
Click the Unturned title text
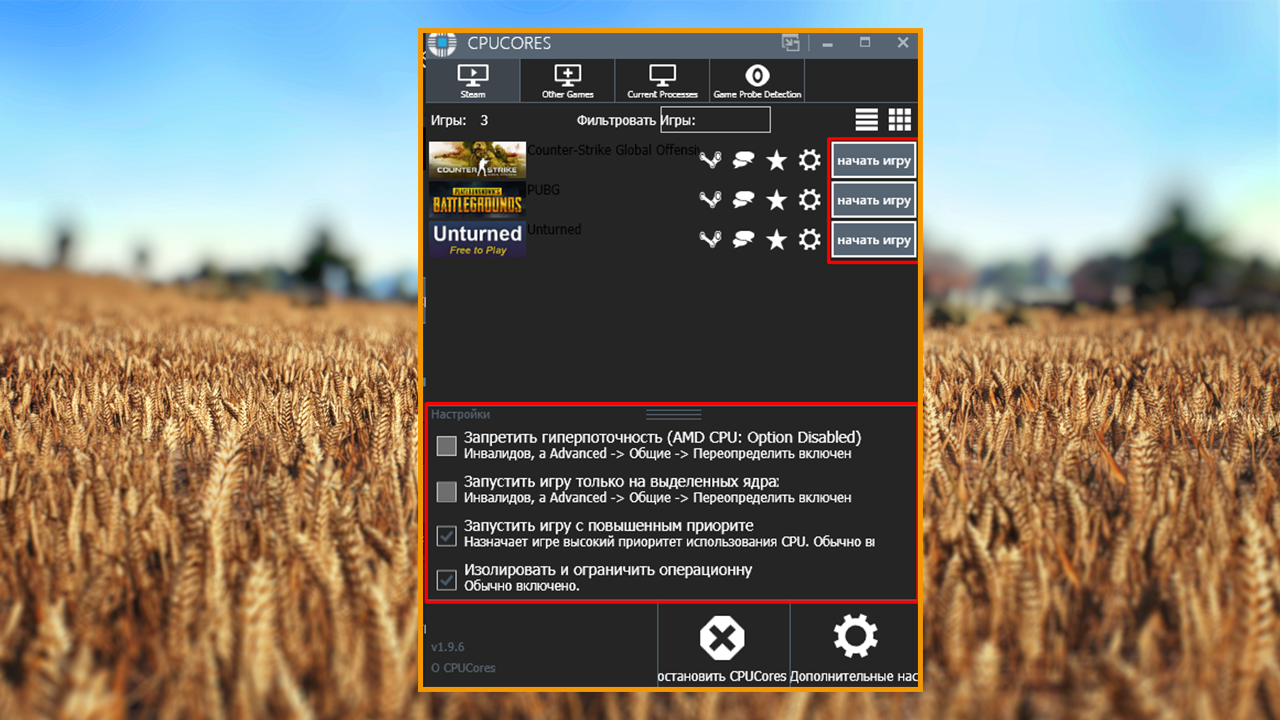pyautogui.click(x=554, y=229)
